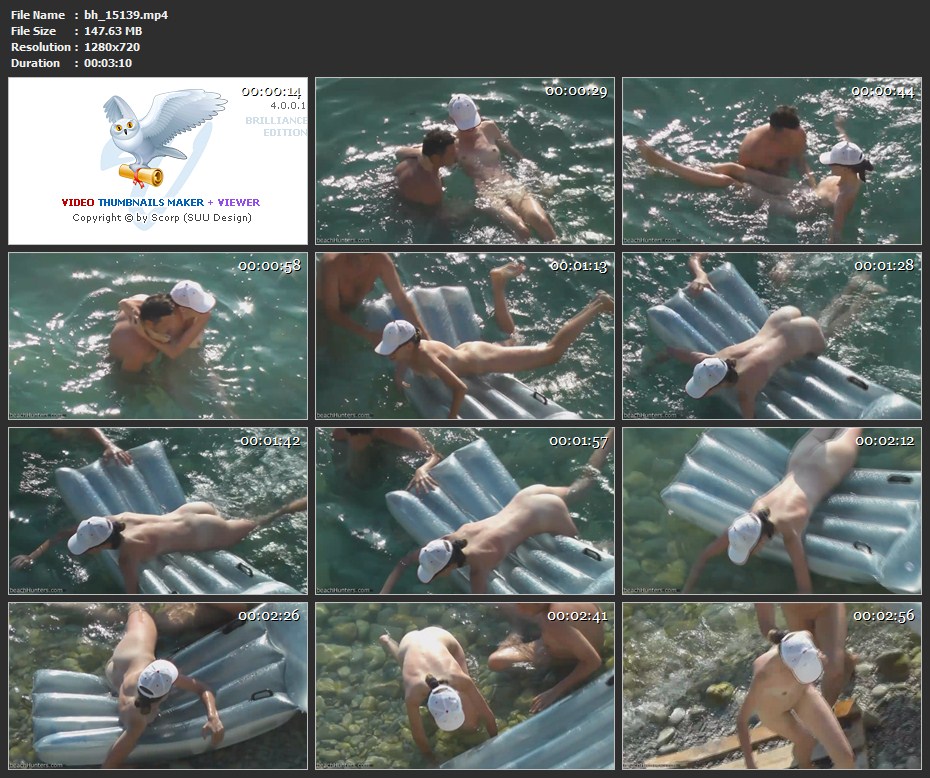
Task: Click the 00:03:10 duration value
Action: point(108,63)
